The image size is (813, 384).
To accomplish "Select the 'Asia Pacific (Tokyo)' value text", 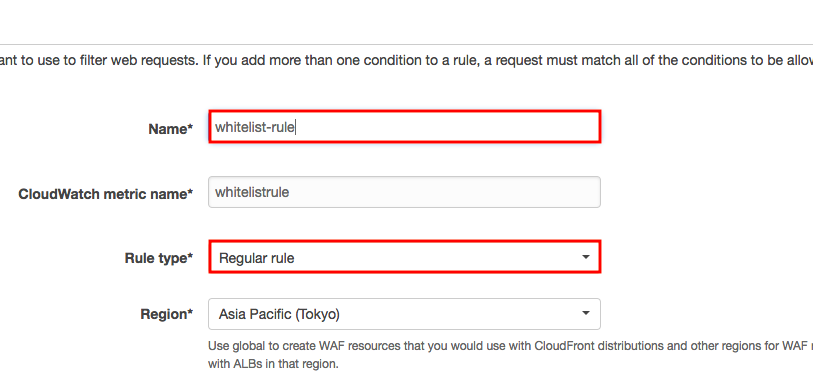I will coord(279,314).
